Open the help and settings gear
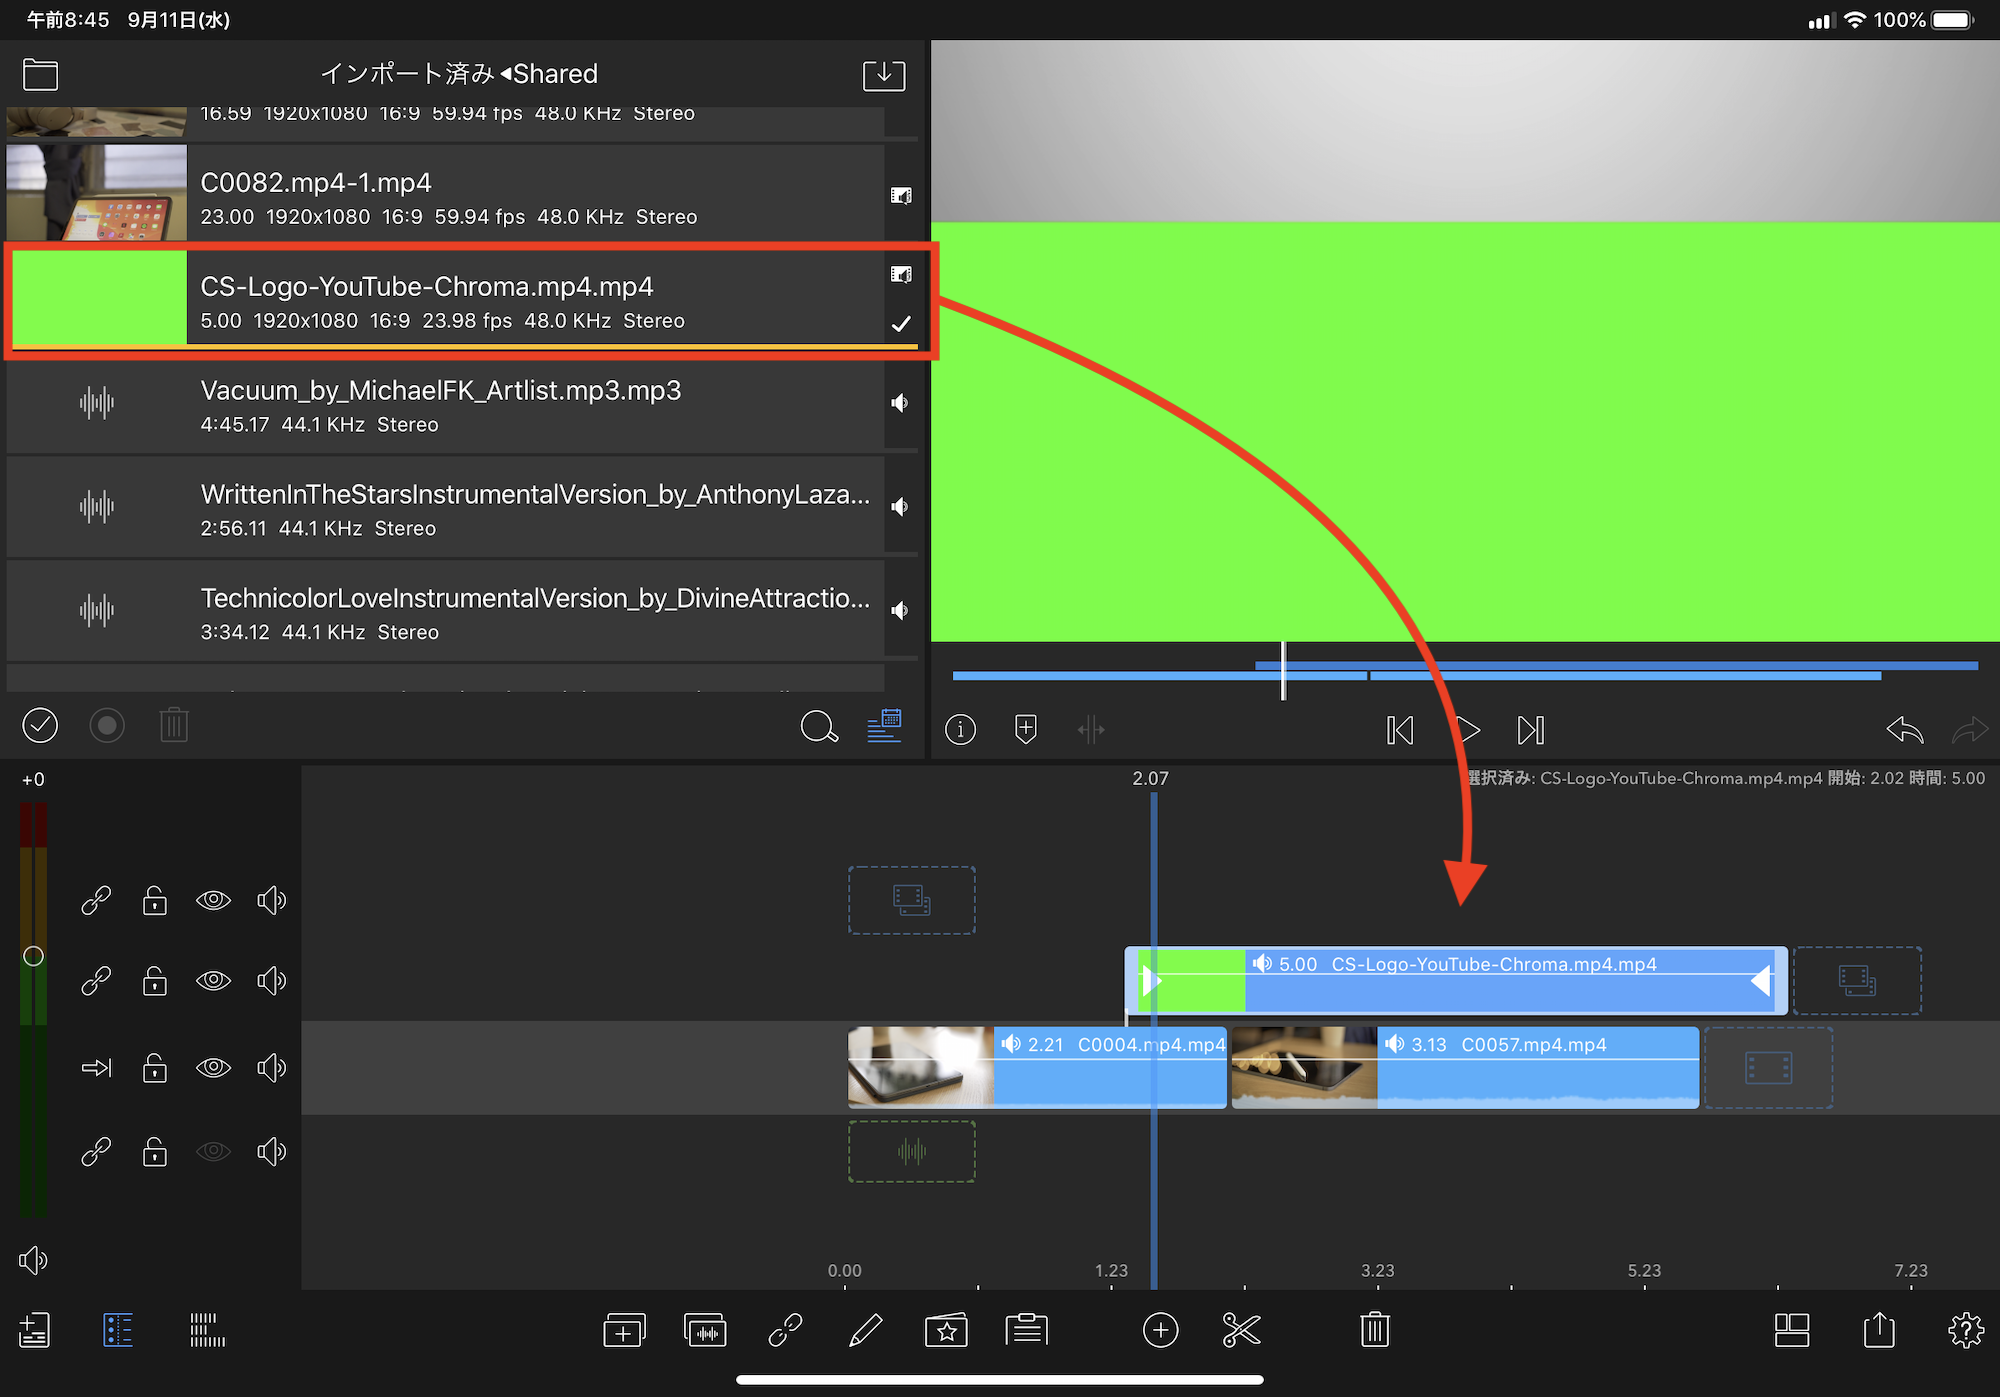The width and height of the screenshot is (2000, 1397). pyautogui.click(x=1965, y=1330)
